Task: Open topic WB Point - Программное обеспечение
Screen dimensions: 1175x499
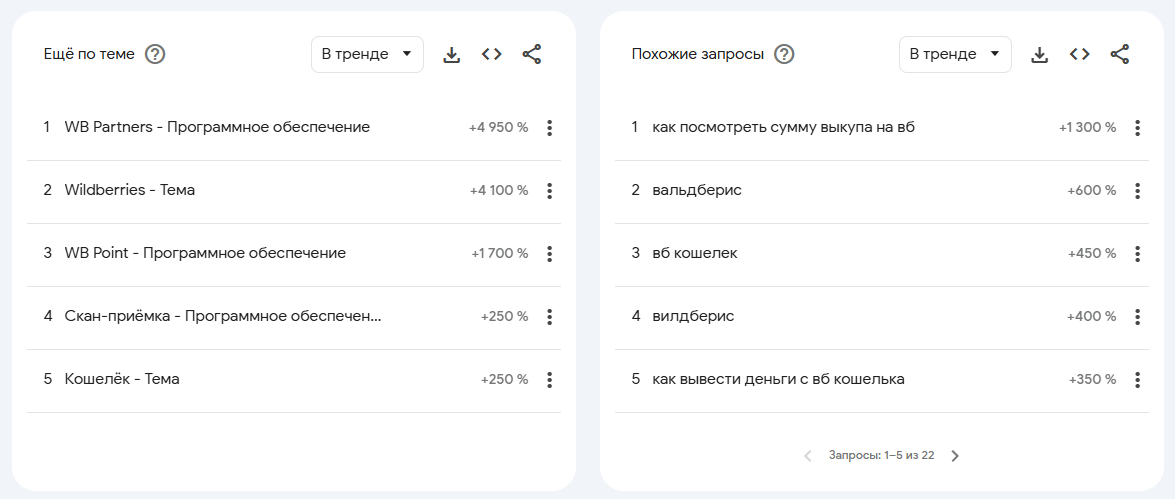Action: [x=205, y=253]
